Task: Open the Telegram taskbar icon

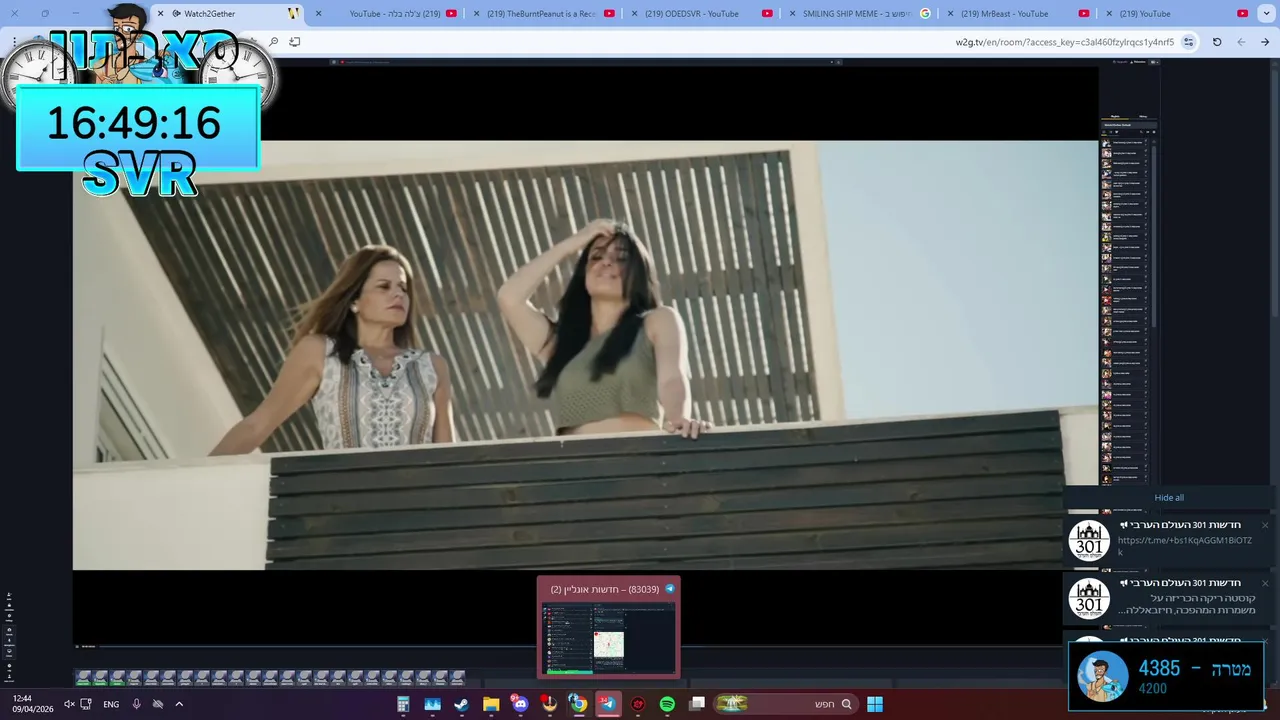Action: click(608, 704)
